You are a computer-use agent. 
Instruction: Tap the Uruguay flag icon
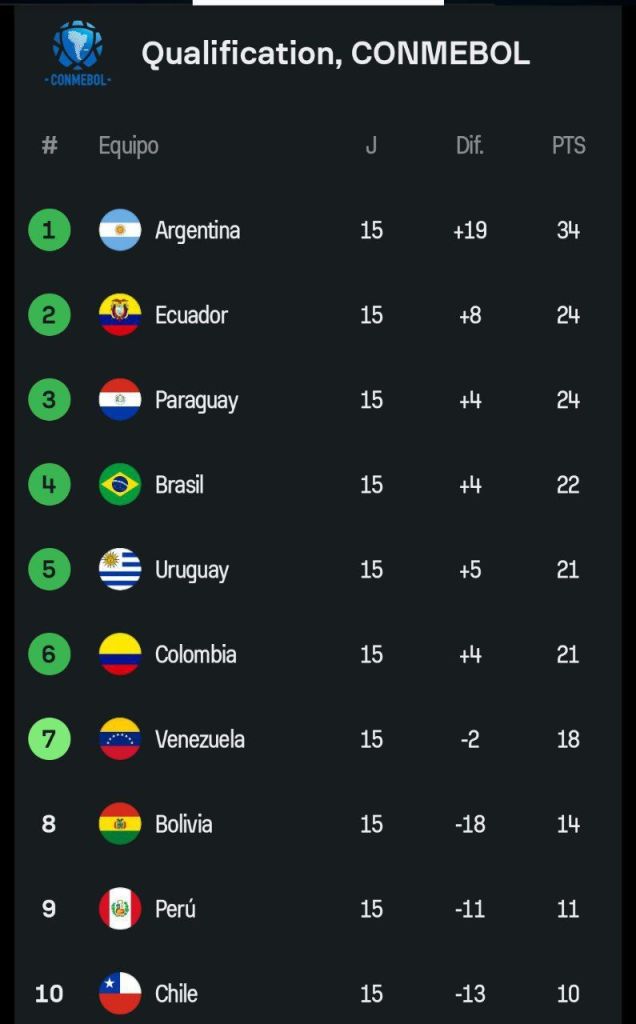point(120,570)
